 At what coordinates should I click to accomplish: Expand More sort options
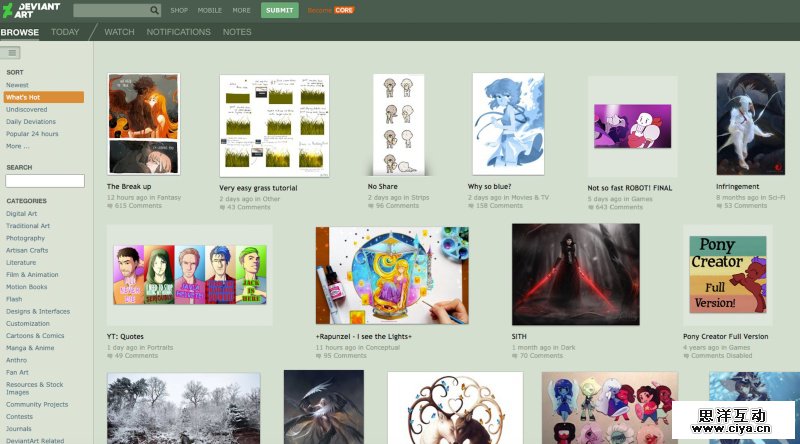click(x=18, y=146)
